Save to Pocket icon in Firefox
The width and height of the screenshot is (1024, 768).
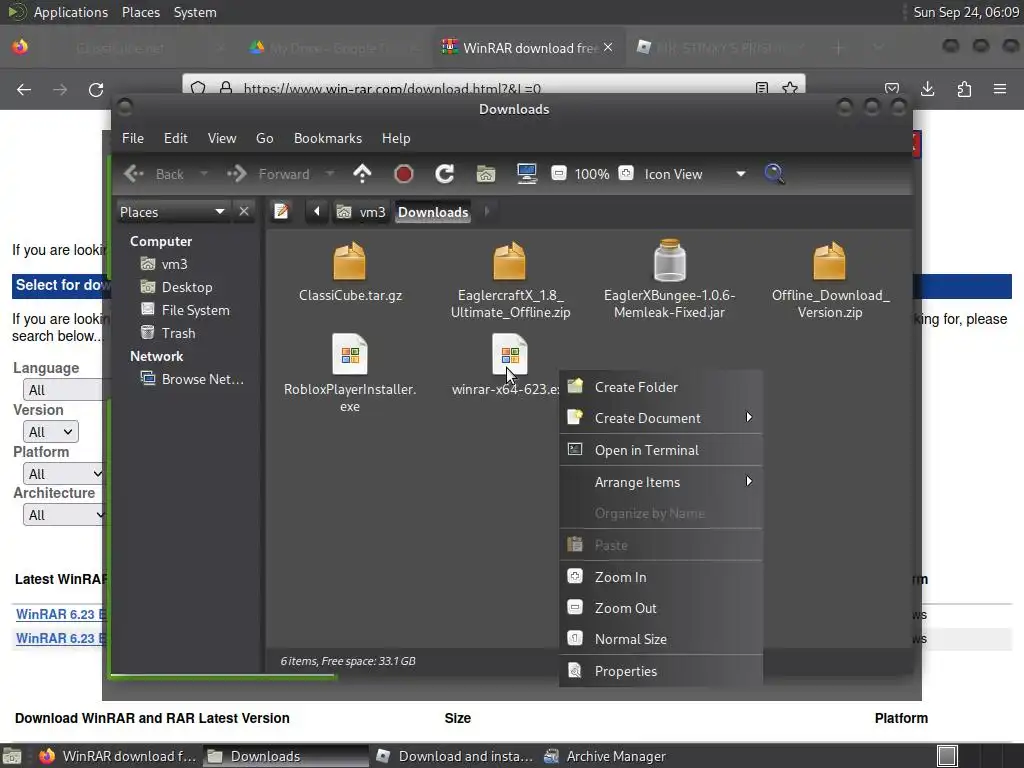coord(891,89)
